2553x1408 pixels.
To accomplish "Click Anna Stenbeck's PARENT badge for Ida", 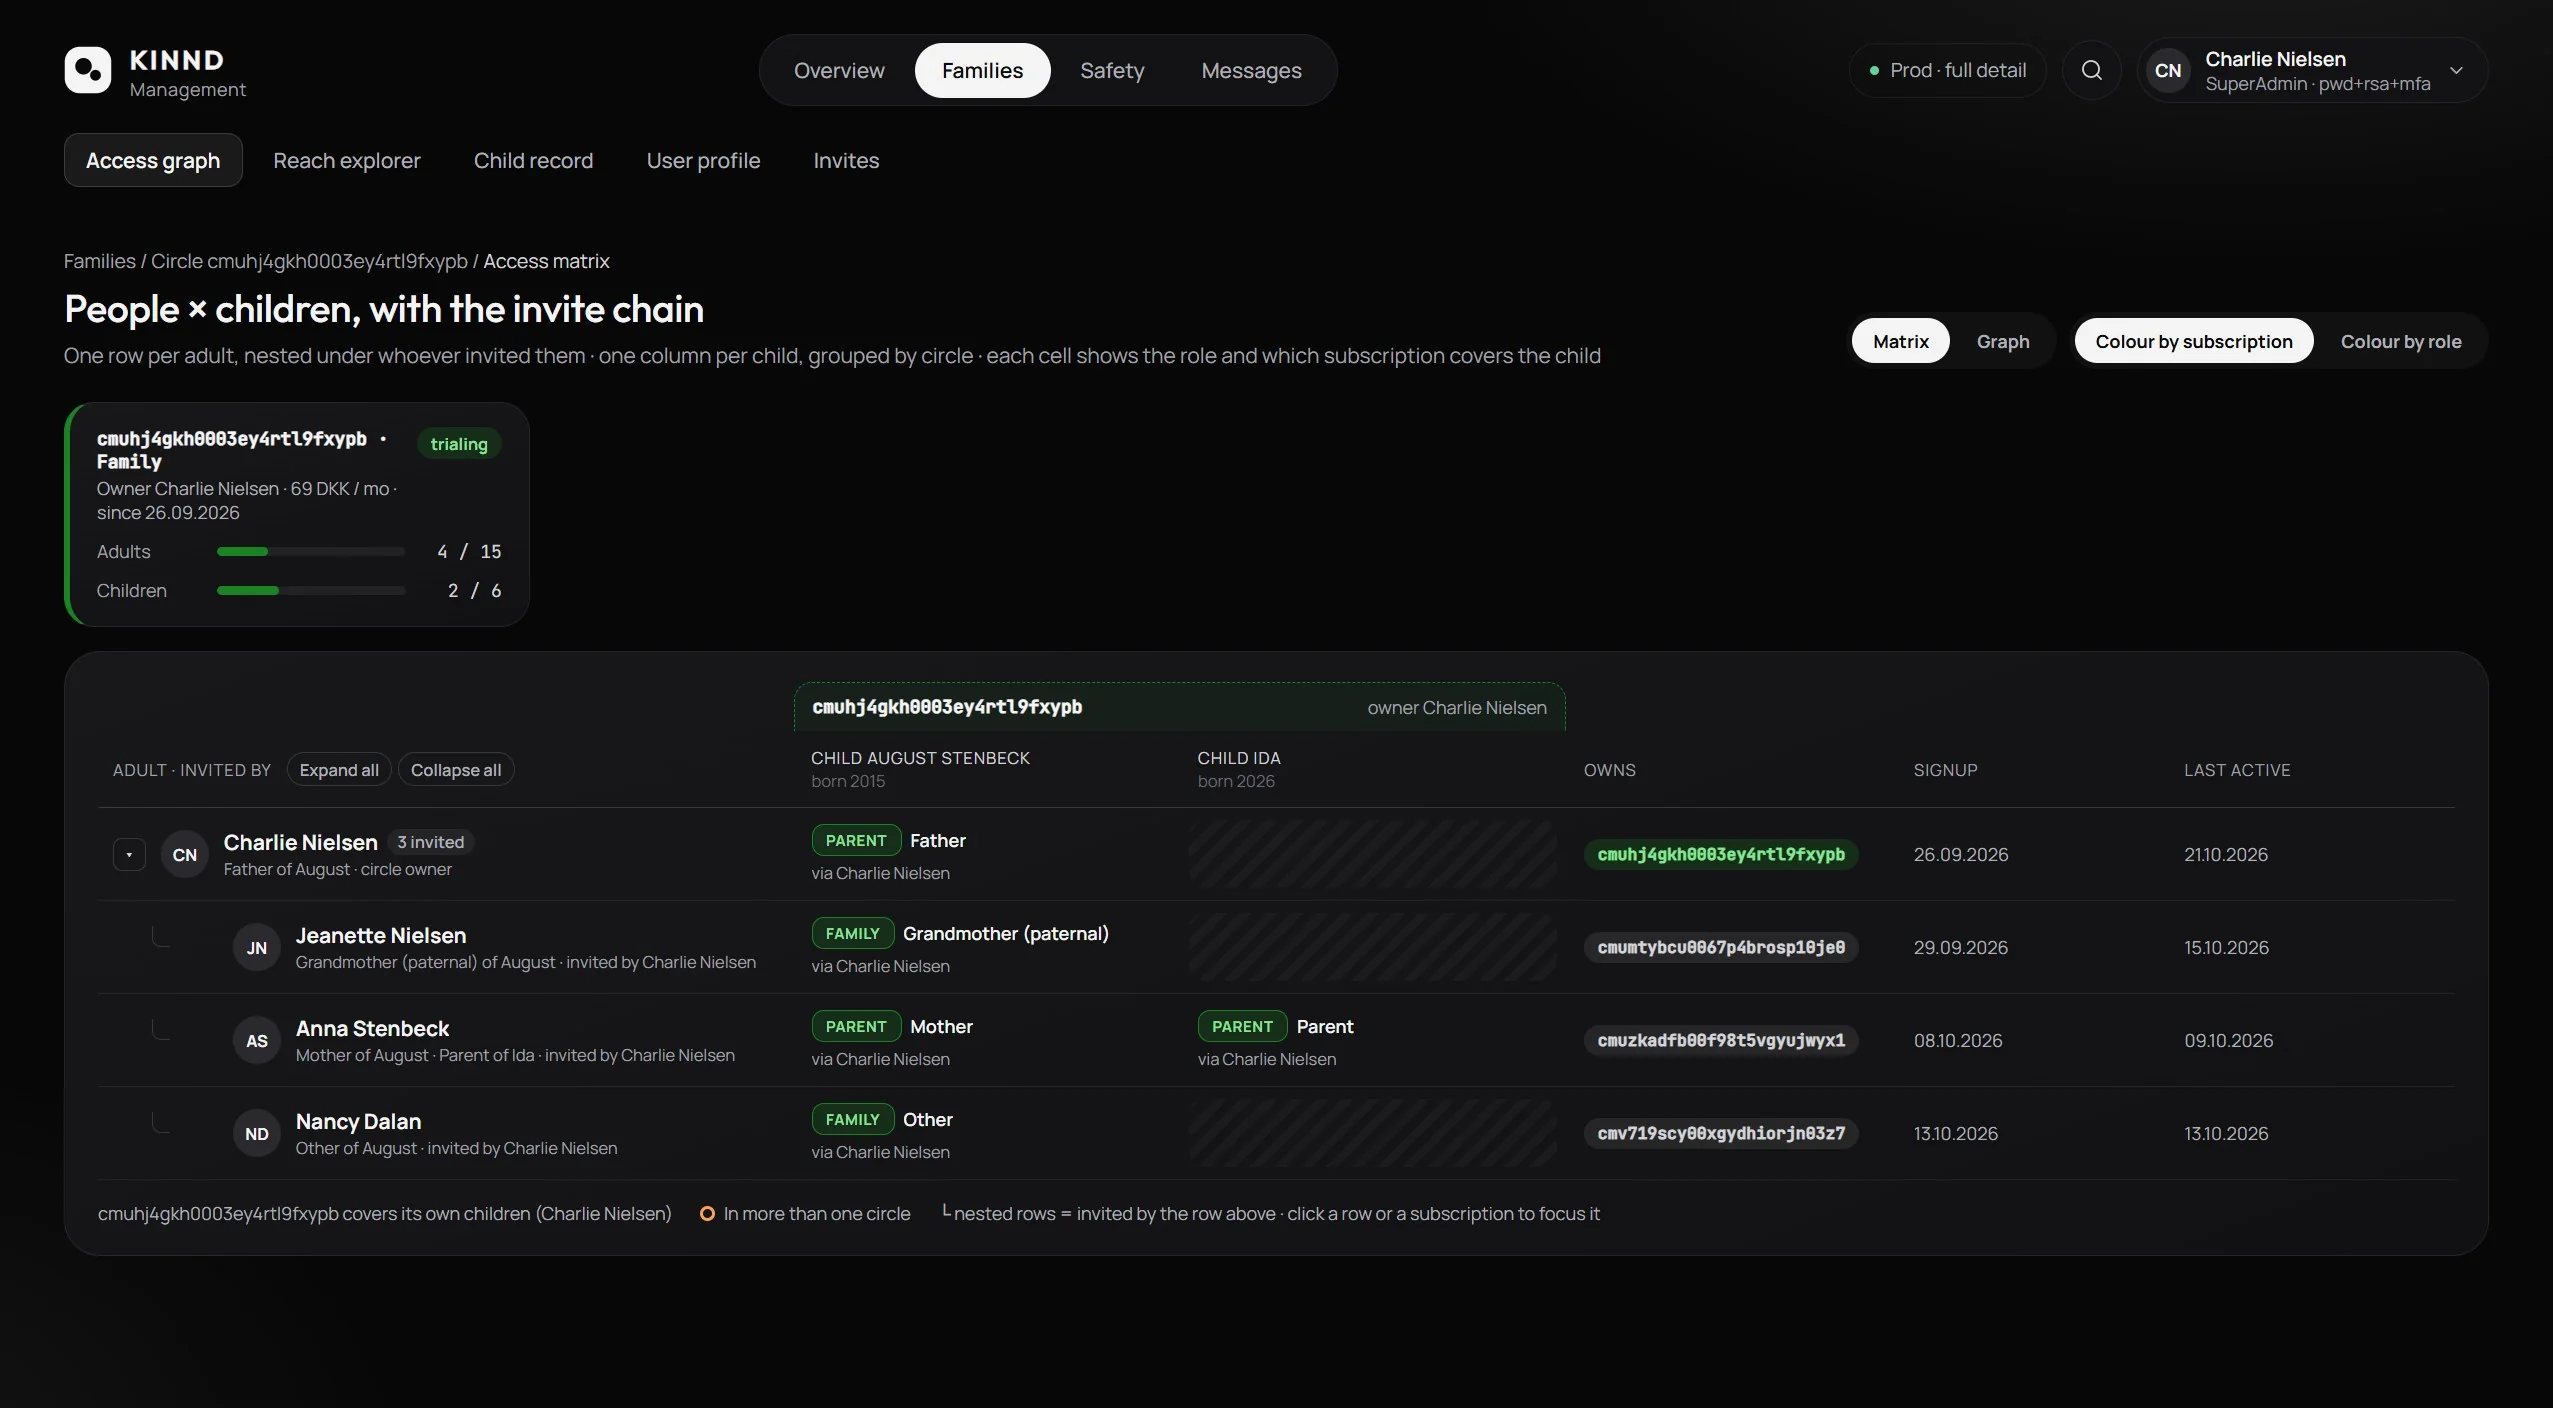I will [1242, 1026].
